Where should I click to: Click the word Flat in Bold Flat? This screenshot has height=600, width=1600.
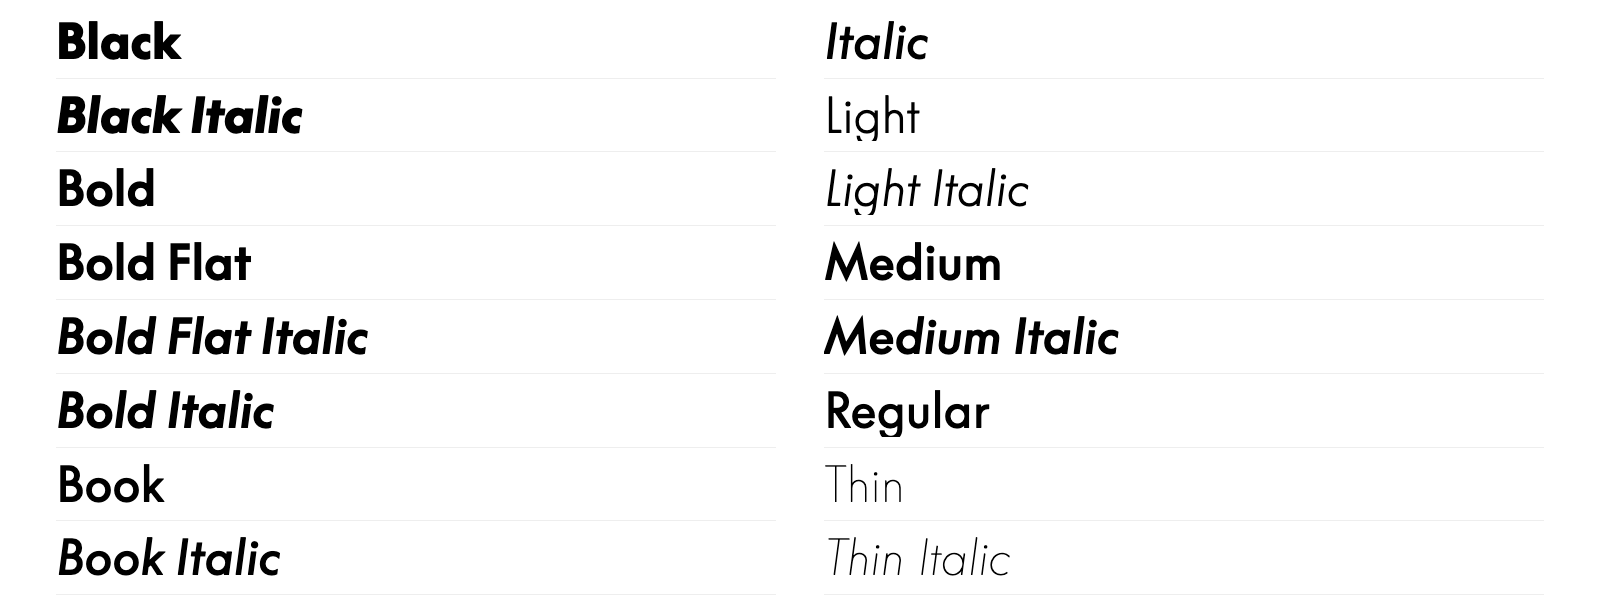coord(209,263)
